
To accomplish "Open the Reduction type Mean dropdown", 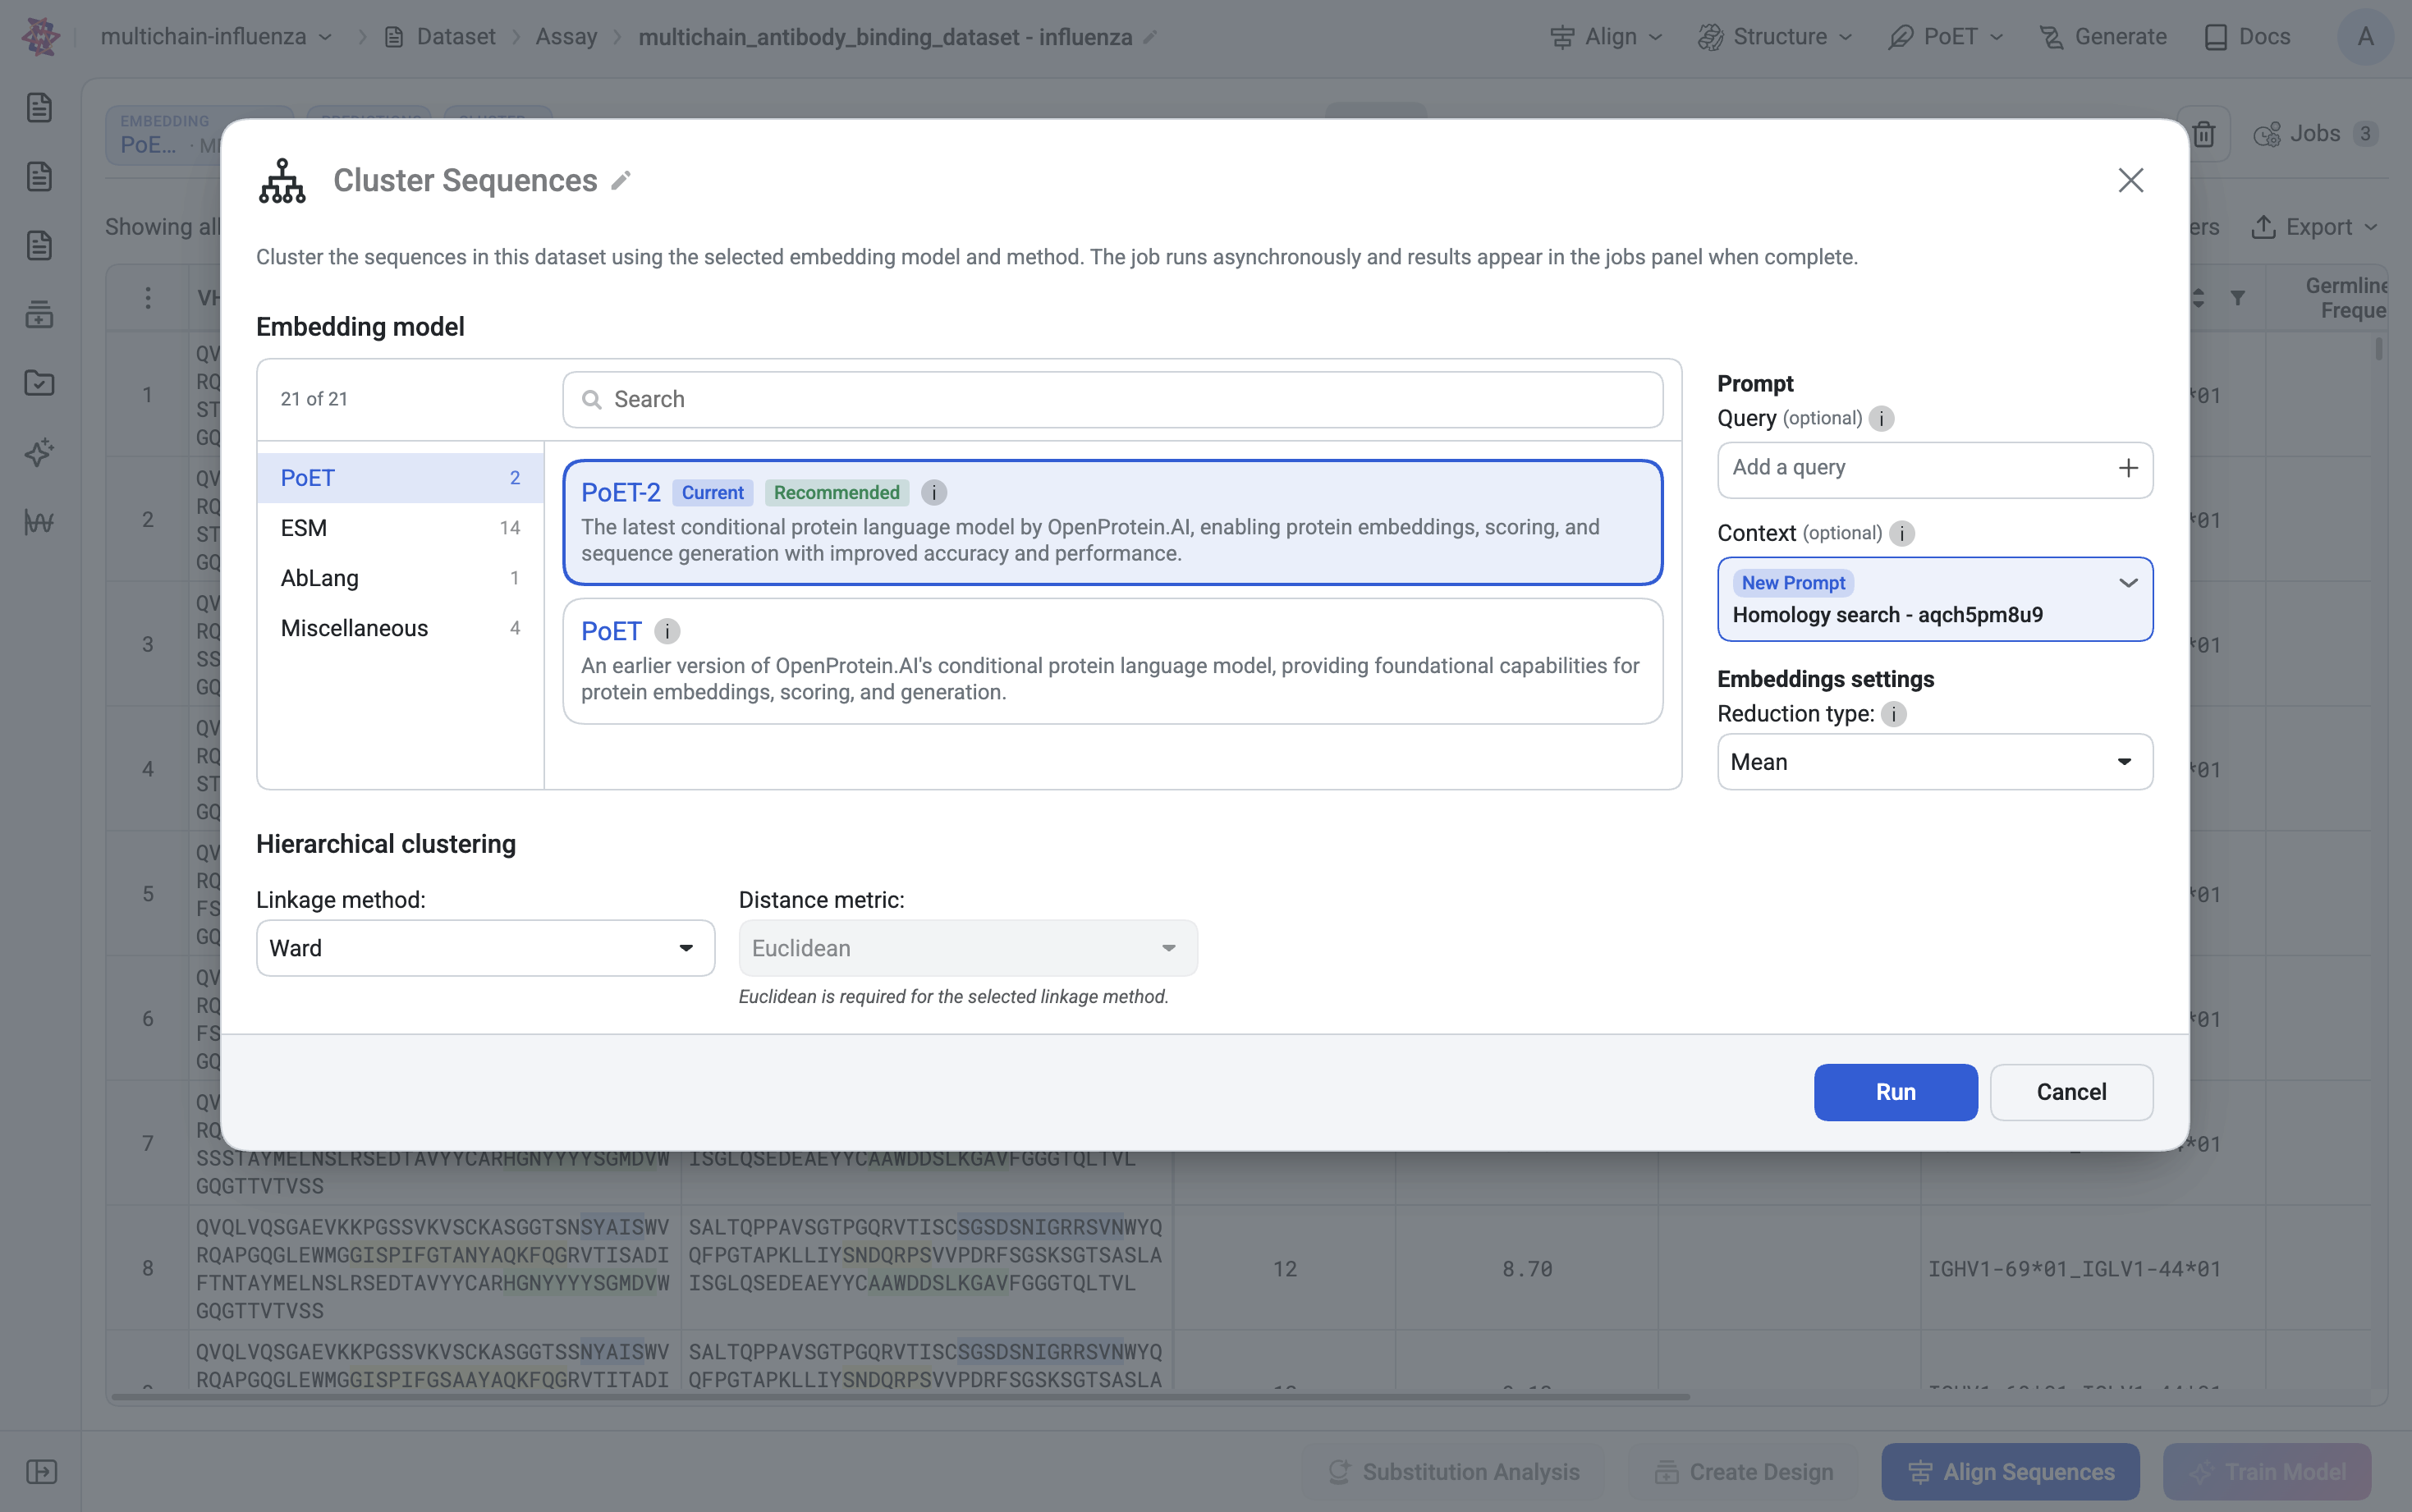I will (1935, 762).
